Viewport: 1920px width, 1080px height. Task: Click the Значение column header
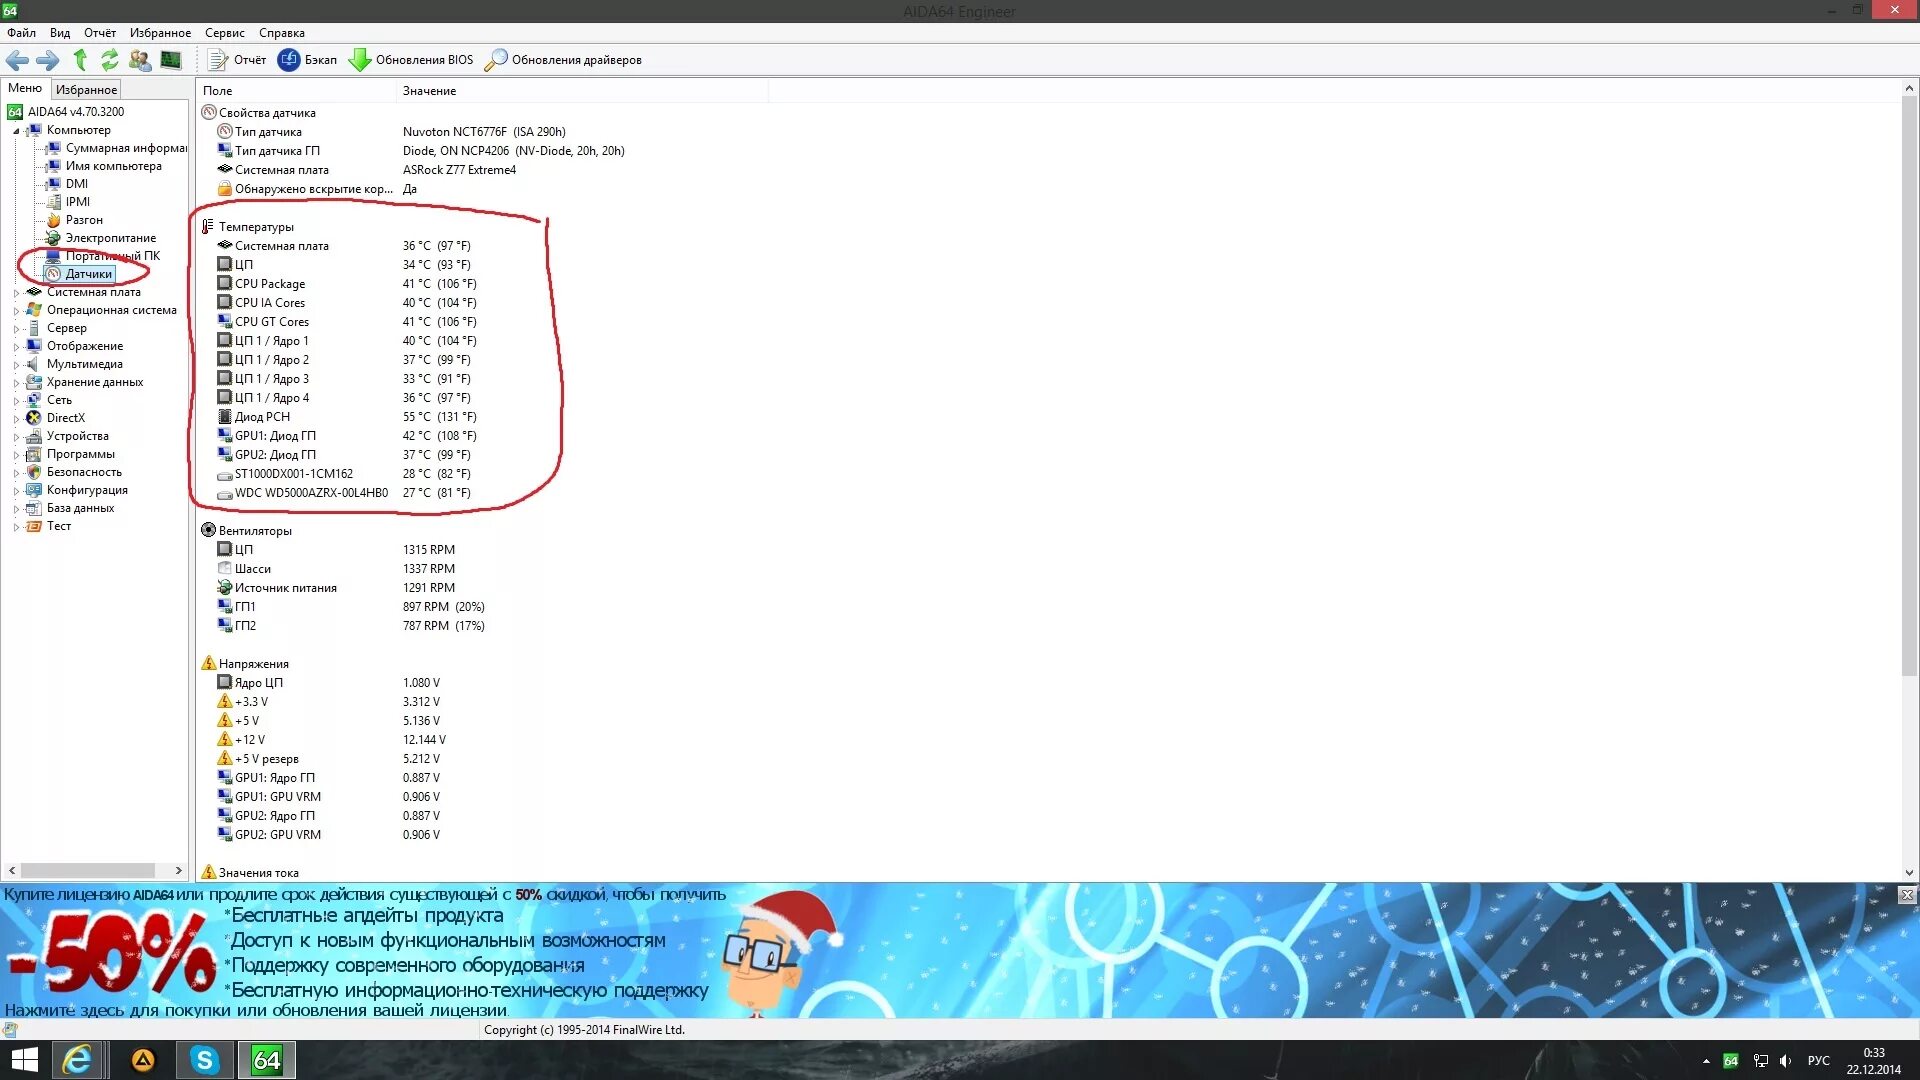429,91
